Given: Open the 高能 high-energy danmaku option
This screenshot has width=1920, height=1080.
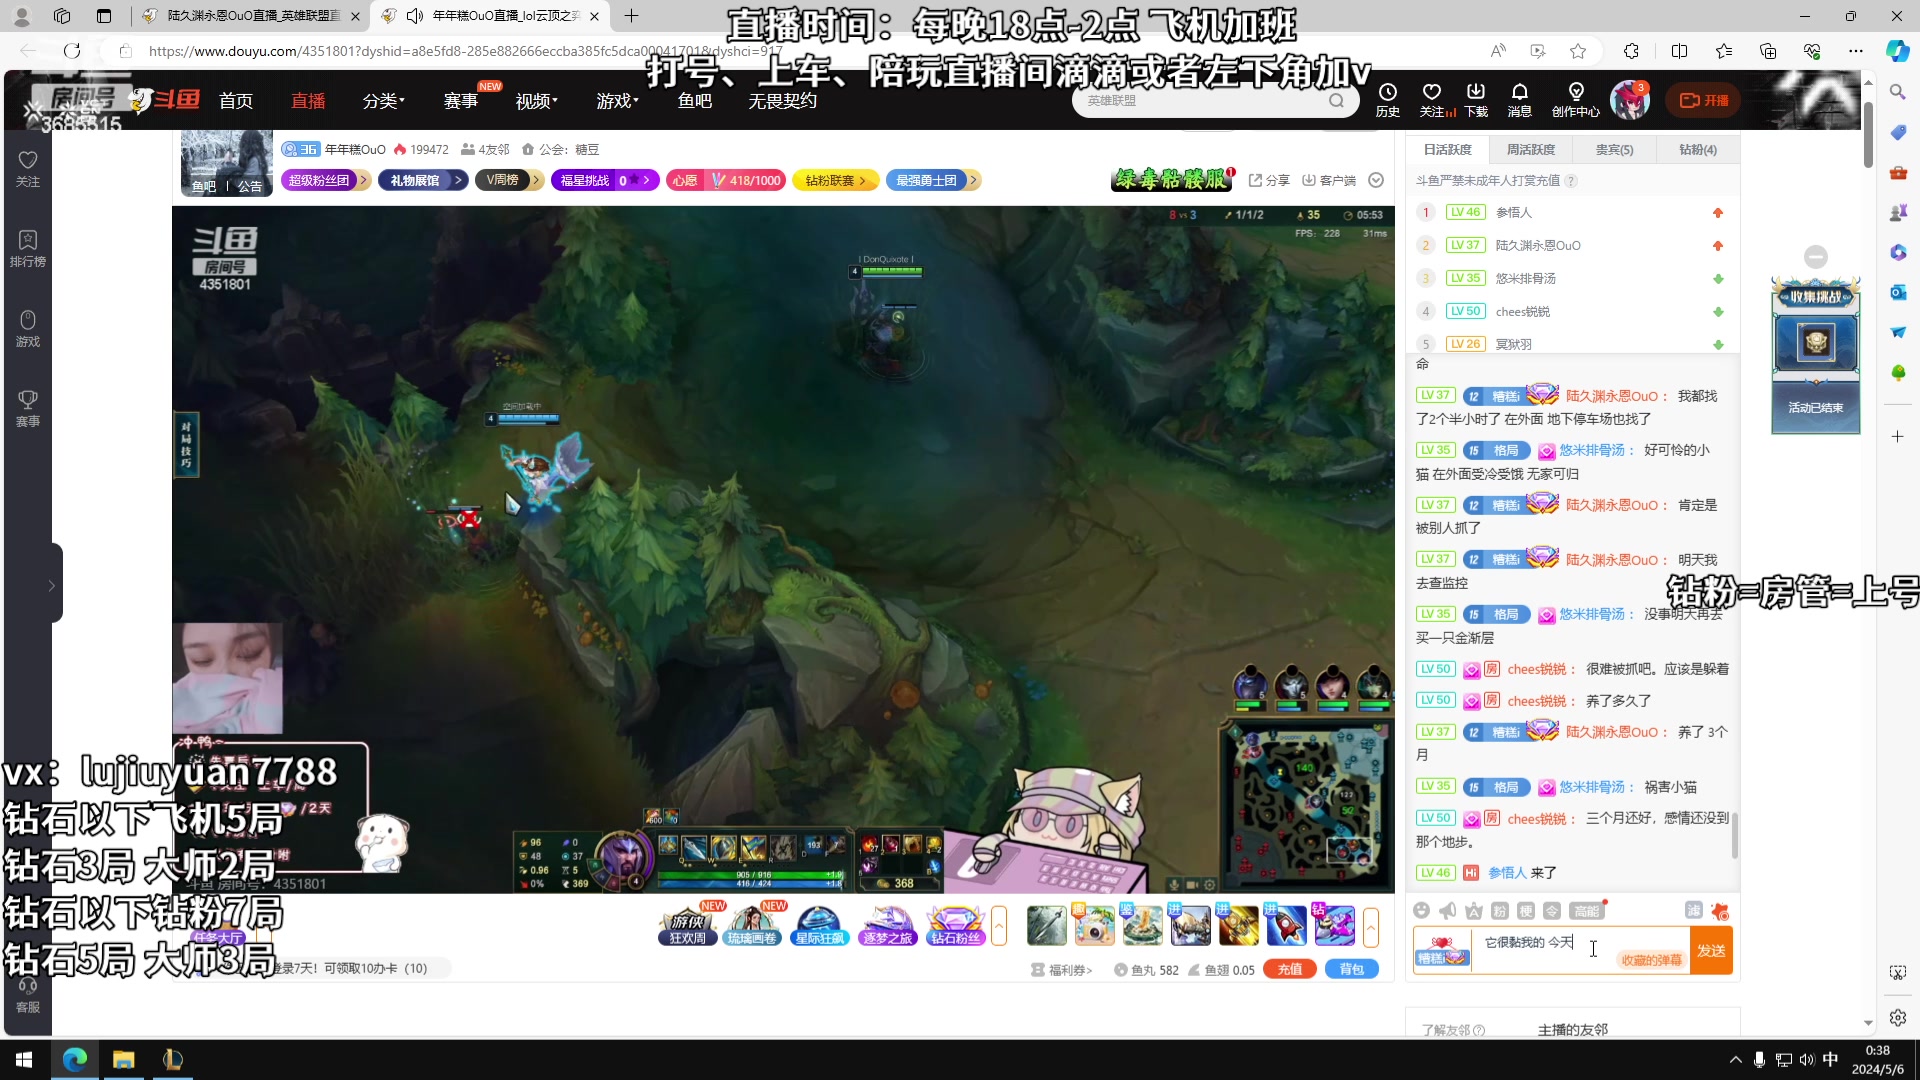Looking at the screenshot, I should click(x=1587, y=910).
